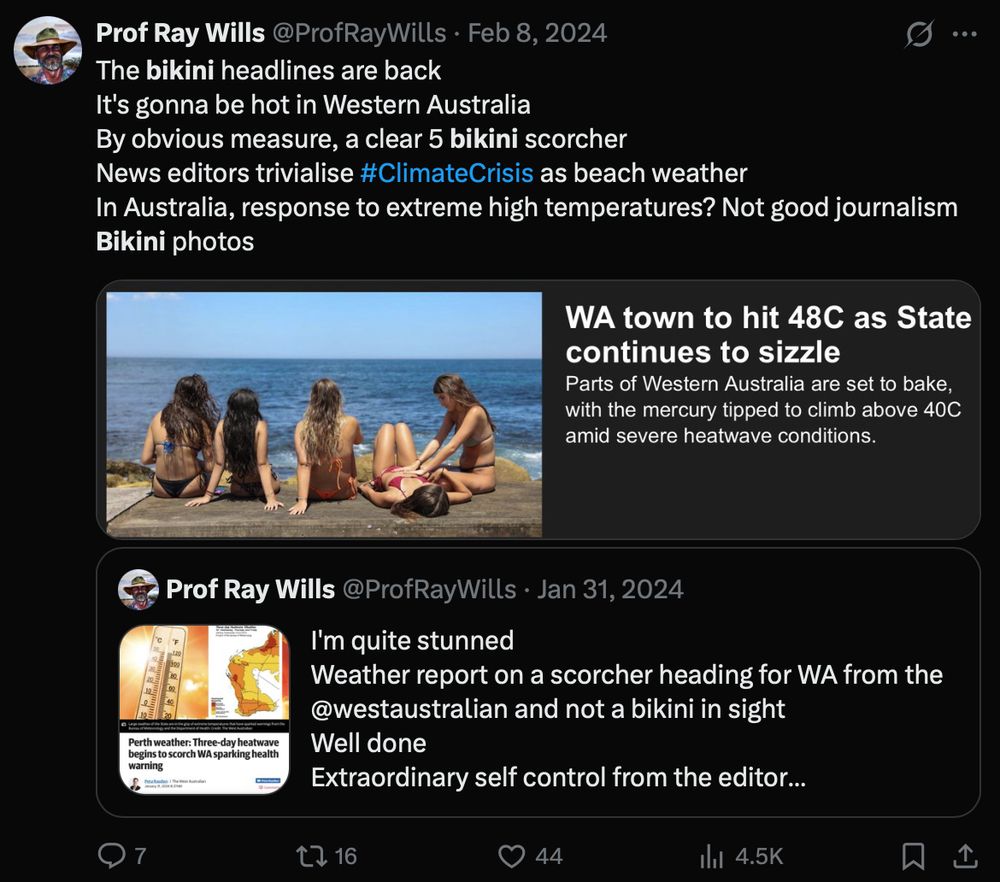
Task: Open the bookmark icon next to share
Action: pos(915,856)
